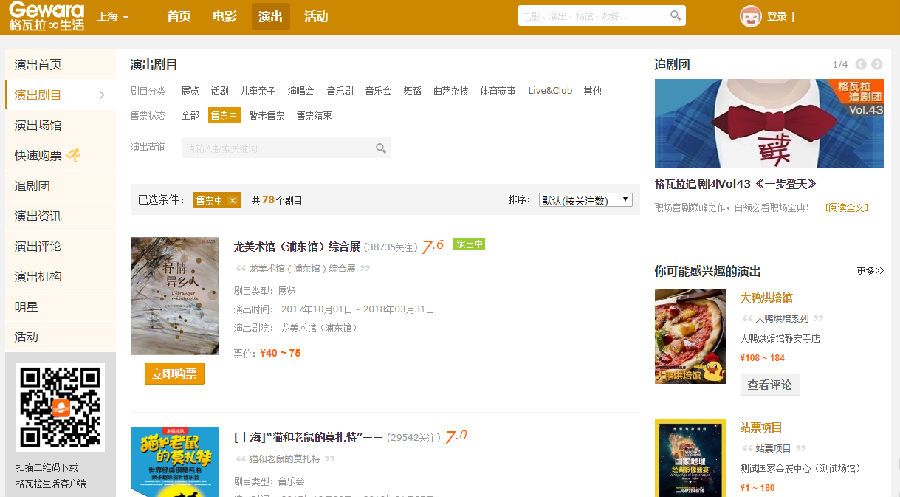
Task: Filter by 其他 category
Action: pyautogui.click(x=592, y=91)
